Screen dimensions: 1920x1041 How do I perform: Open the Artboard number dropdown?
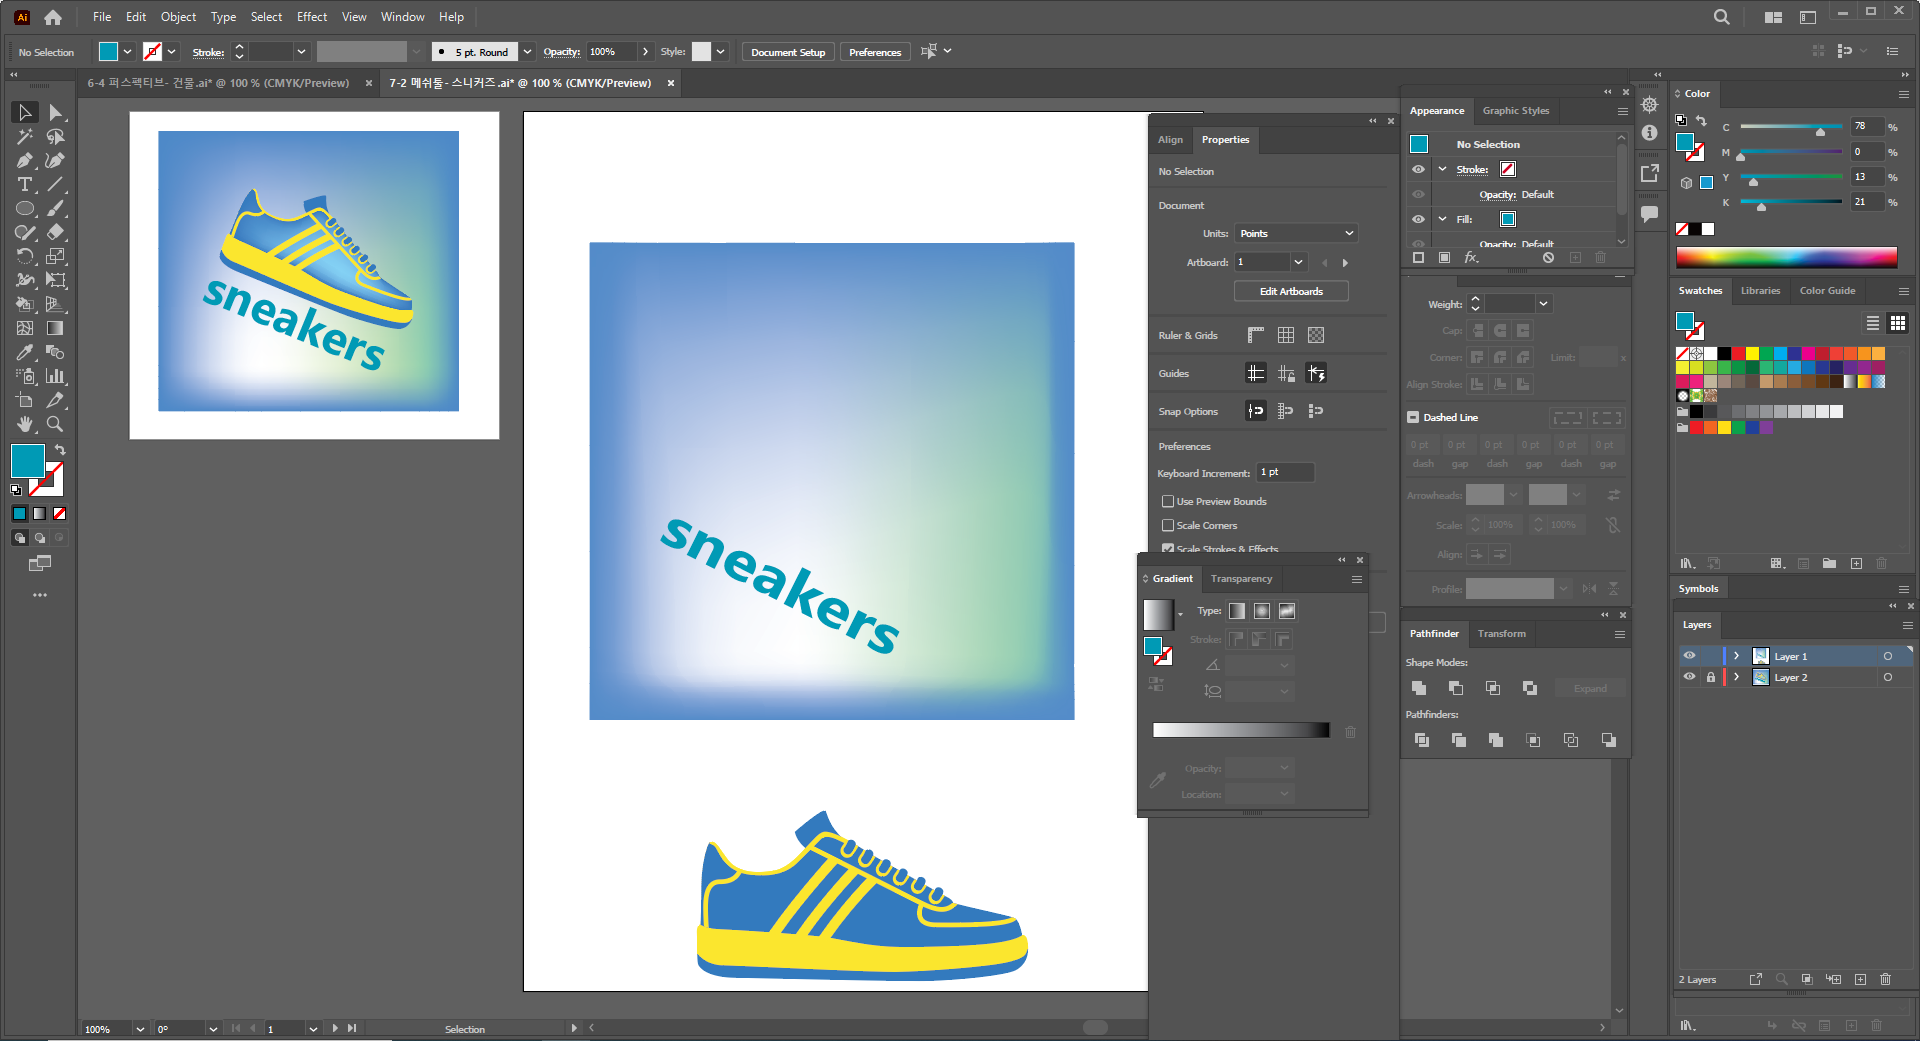(1298, 262)
